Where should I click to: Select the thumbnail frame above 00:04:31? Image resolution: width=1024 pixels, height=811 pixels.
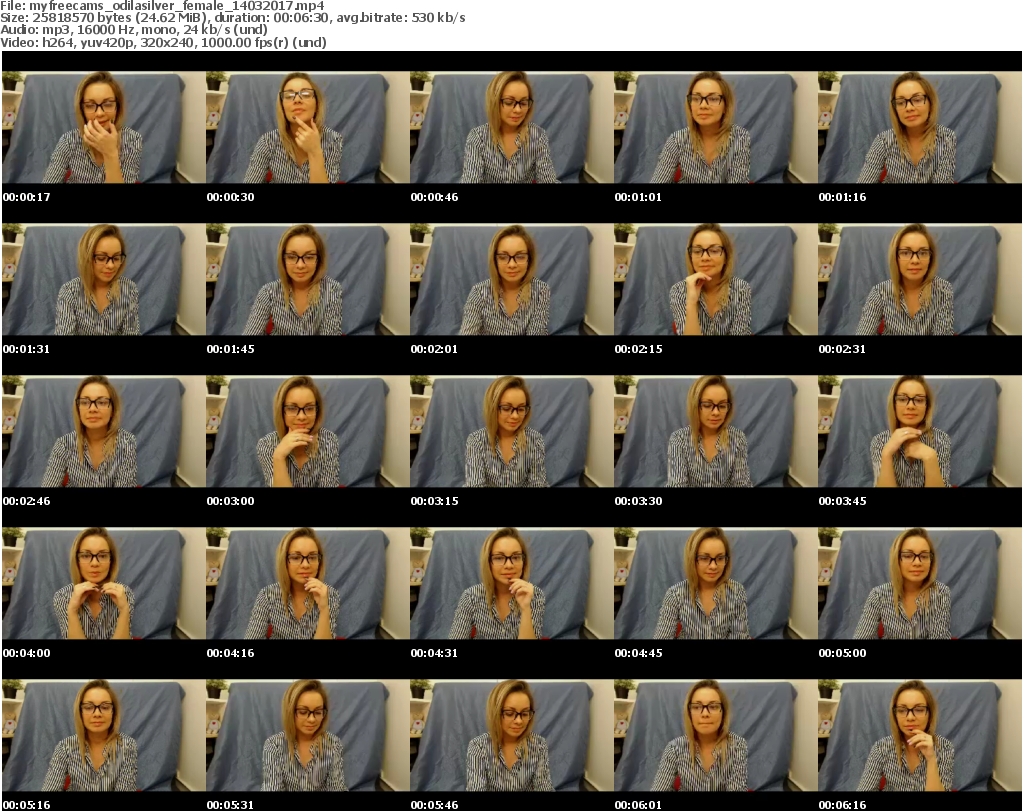click(x=511, y=583)
